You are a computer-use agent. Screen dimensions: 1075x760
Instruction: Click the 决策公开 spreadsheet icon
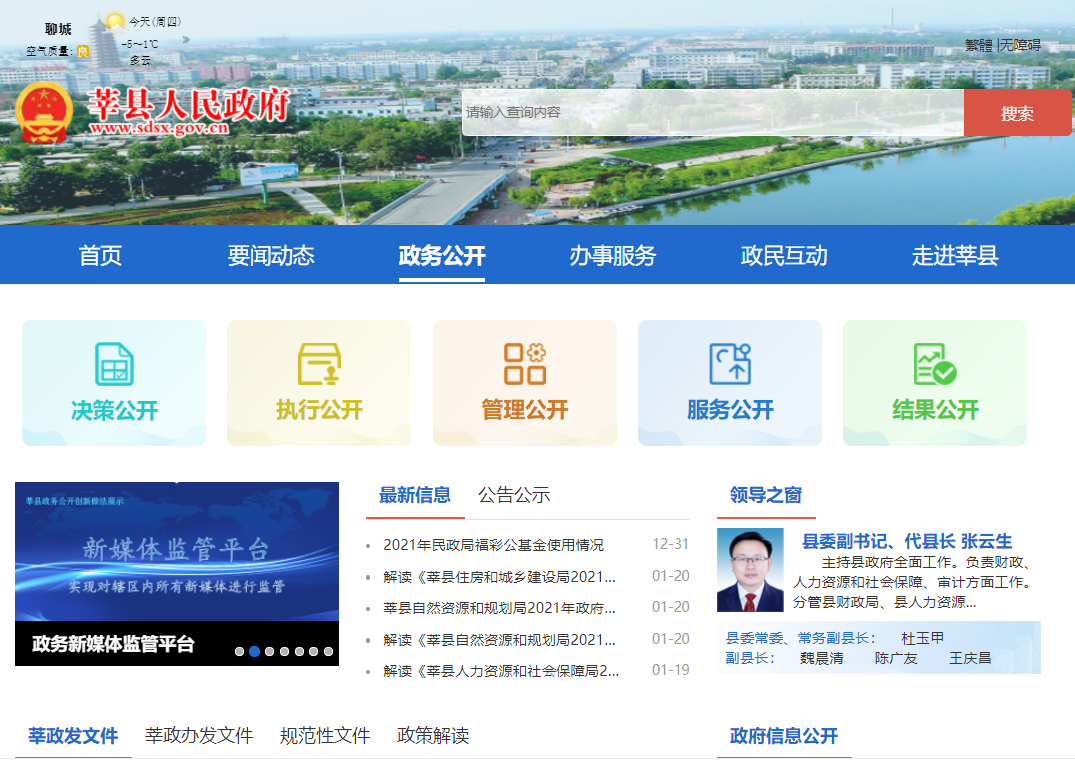point(114,364)
